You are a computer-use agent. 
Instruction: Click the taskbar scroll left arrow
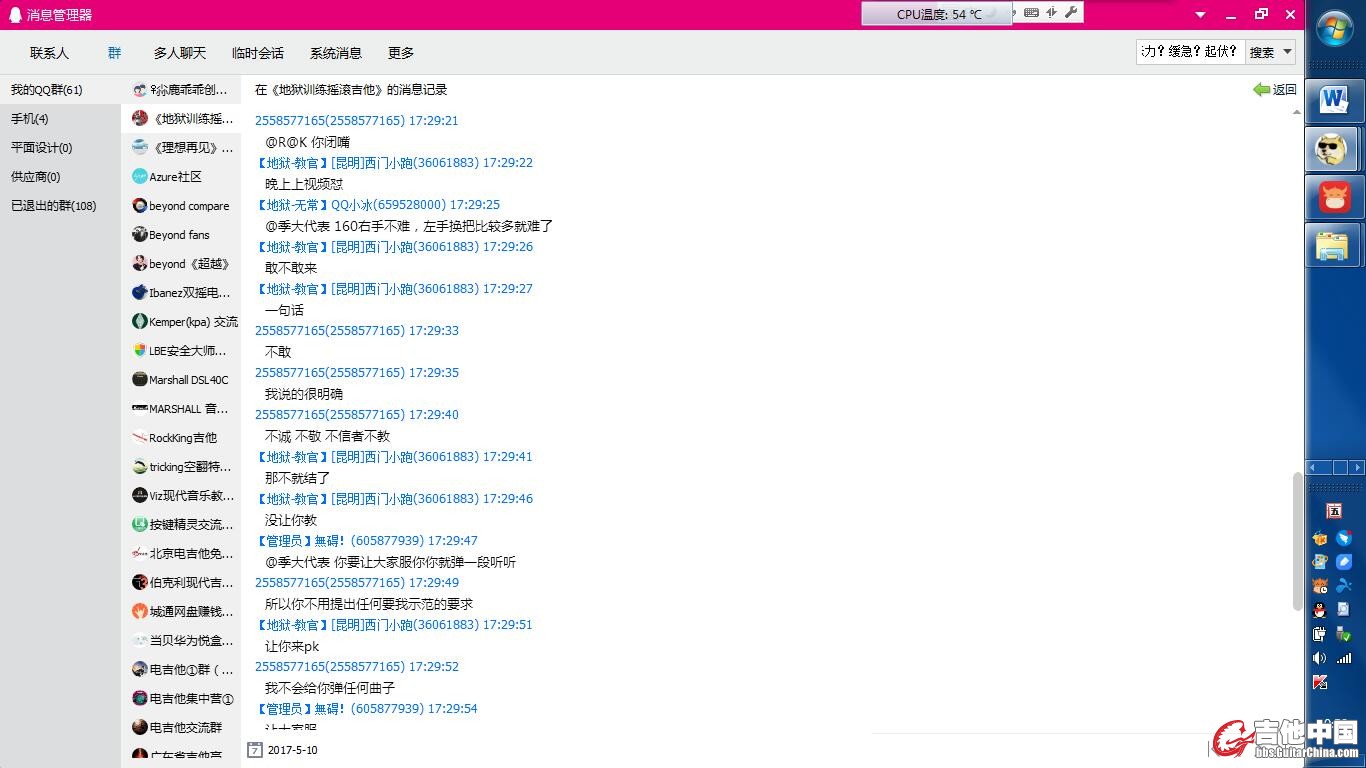coord(1313,467)
